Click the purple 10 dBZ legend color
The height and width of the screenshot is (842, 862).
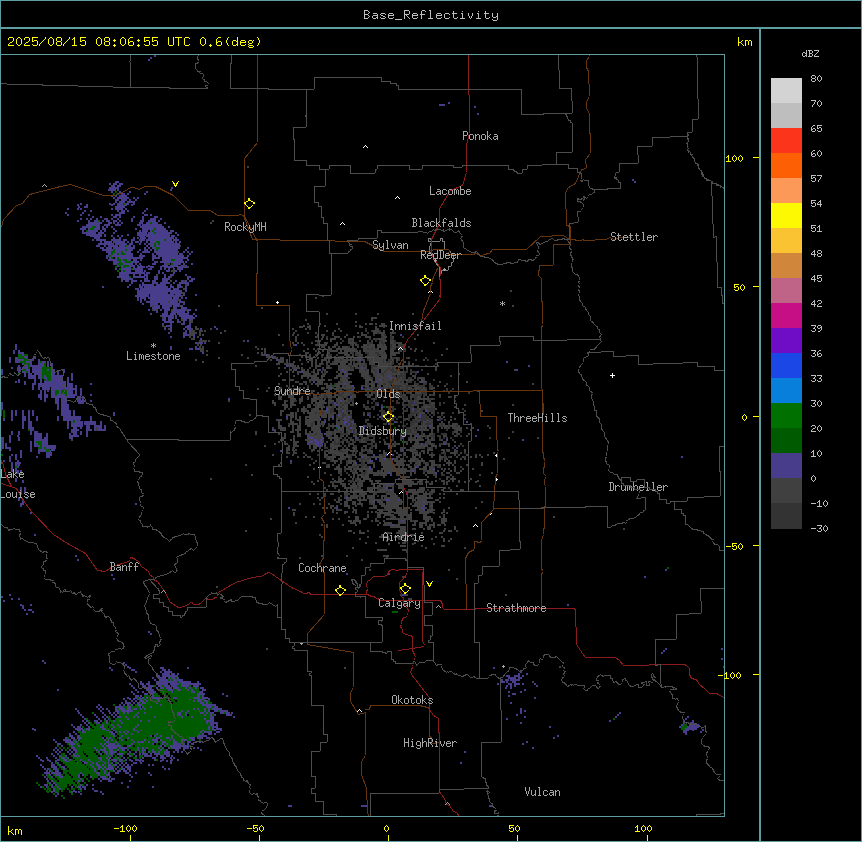coord(786,466)
